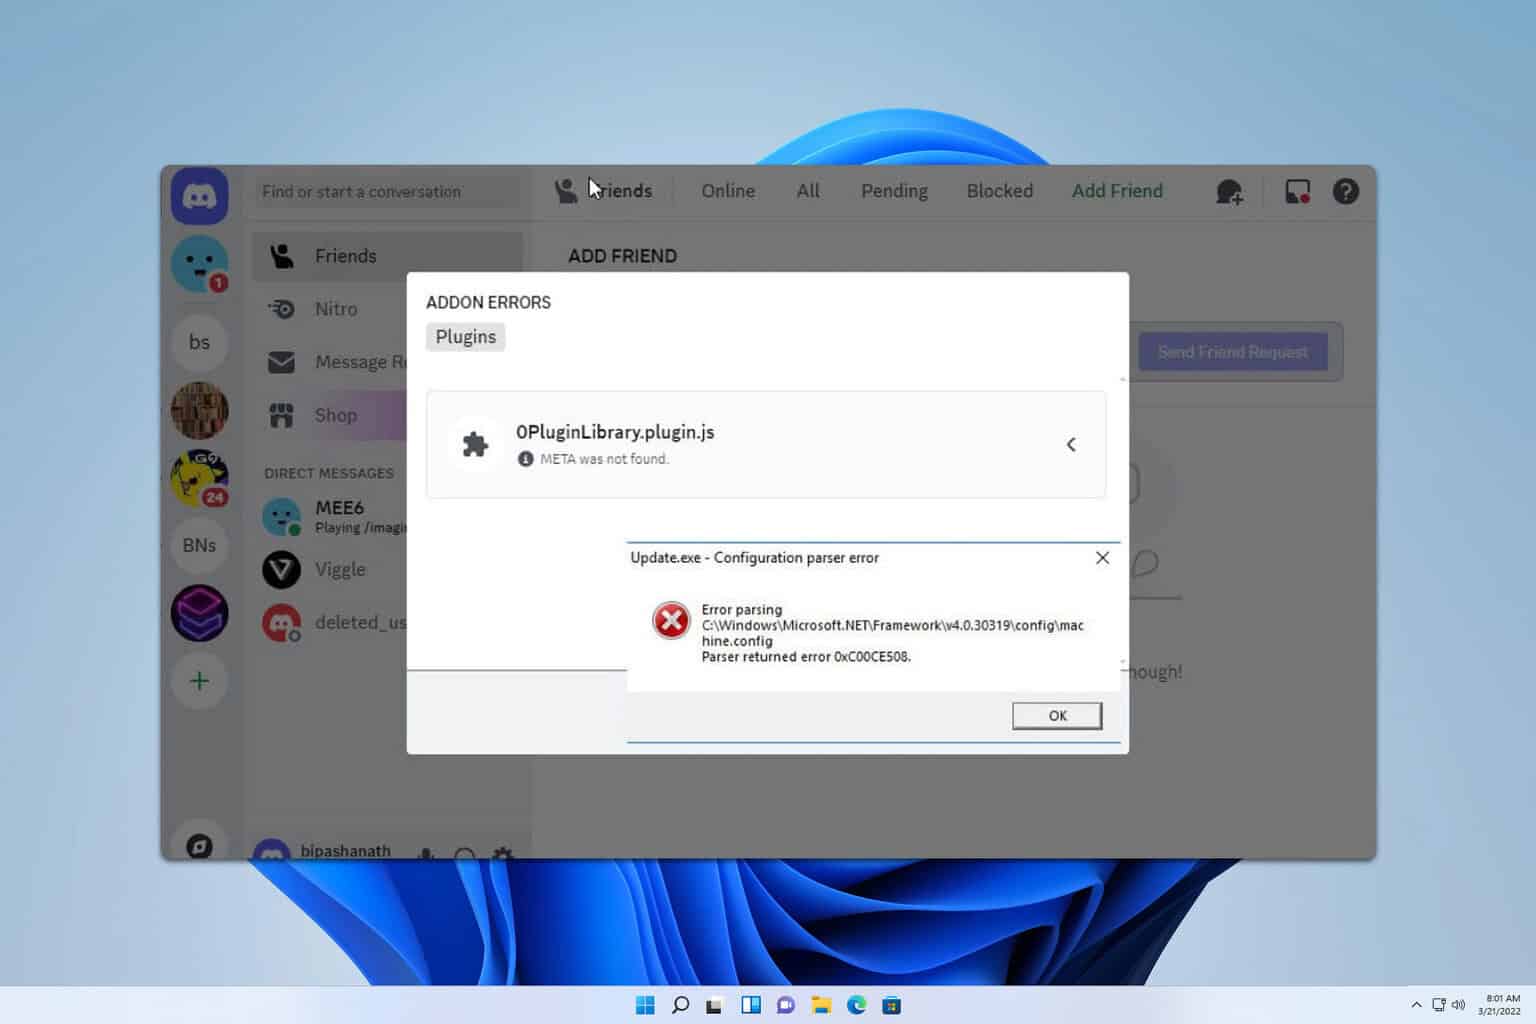Expand the 0PluginLibrary.plugin.js error chevron
Image resolution: width=1536 pixels, height=1024 pixels.
pos(1071,444)
